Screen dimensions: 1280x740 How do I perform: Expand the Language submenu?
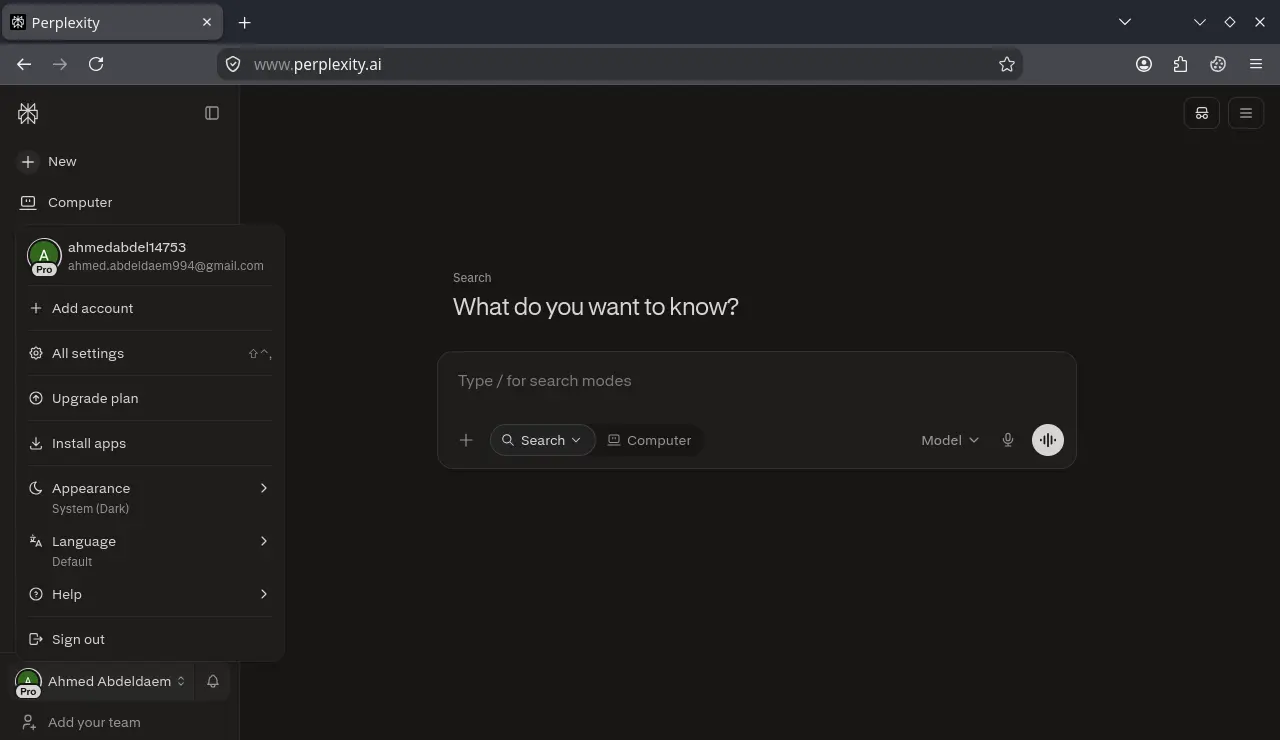pyautogui.click(x=150, y=550)
